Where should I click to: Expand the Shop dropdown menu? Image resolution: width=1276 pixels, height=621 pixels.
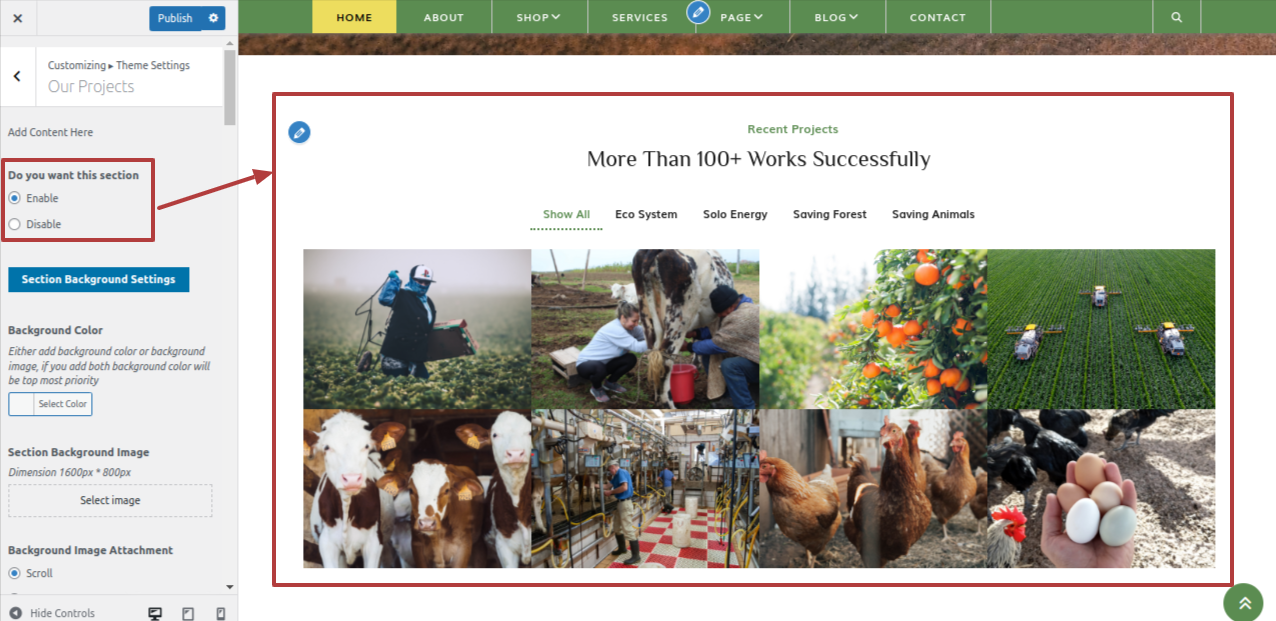pos(539,17)
